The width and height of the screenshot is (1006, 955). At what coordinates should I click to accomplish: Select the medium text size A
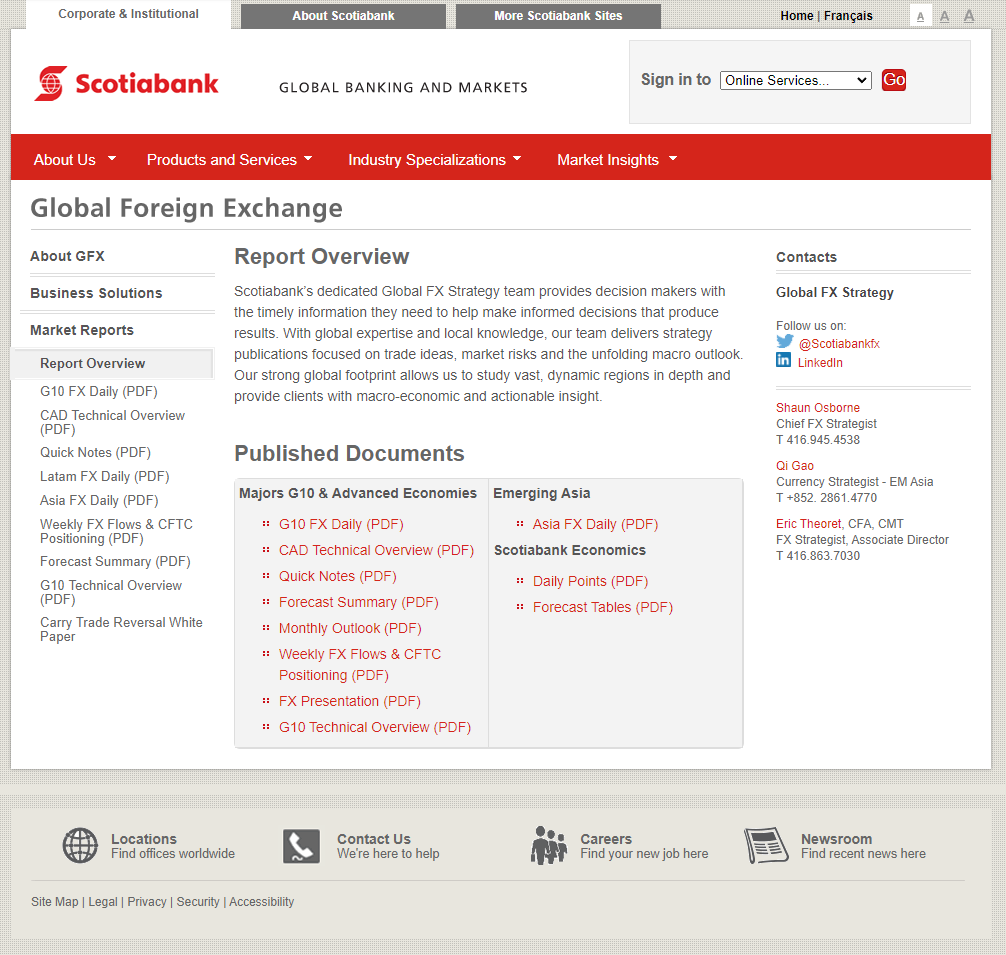(944, 16)
